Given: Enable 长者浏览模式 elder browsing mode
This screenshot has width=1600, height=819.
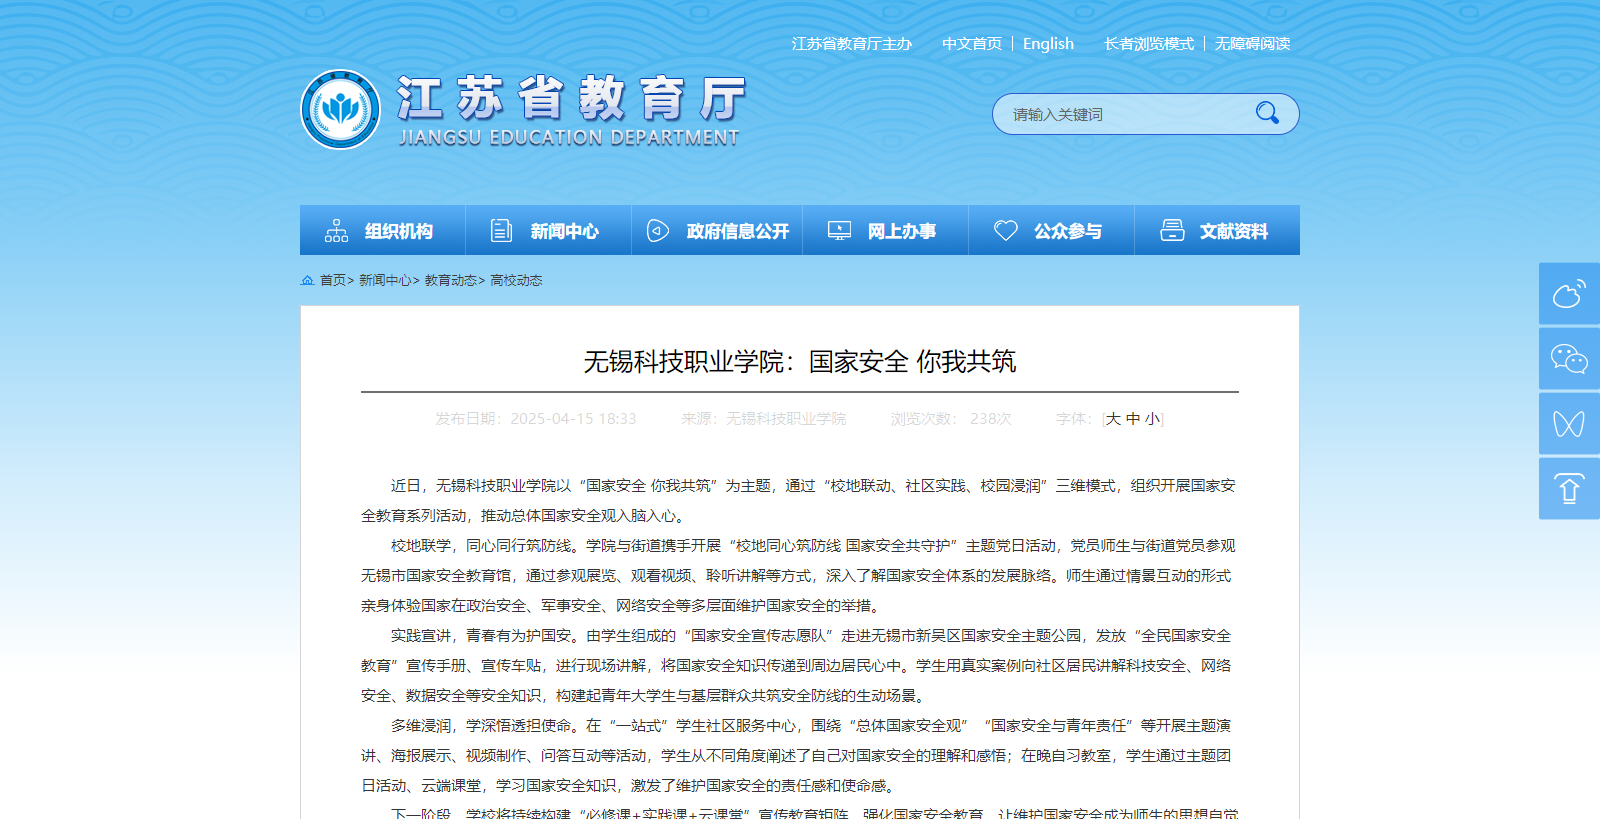Looking at the screenshot, I should [1148, 44].
